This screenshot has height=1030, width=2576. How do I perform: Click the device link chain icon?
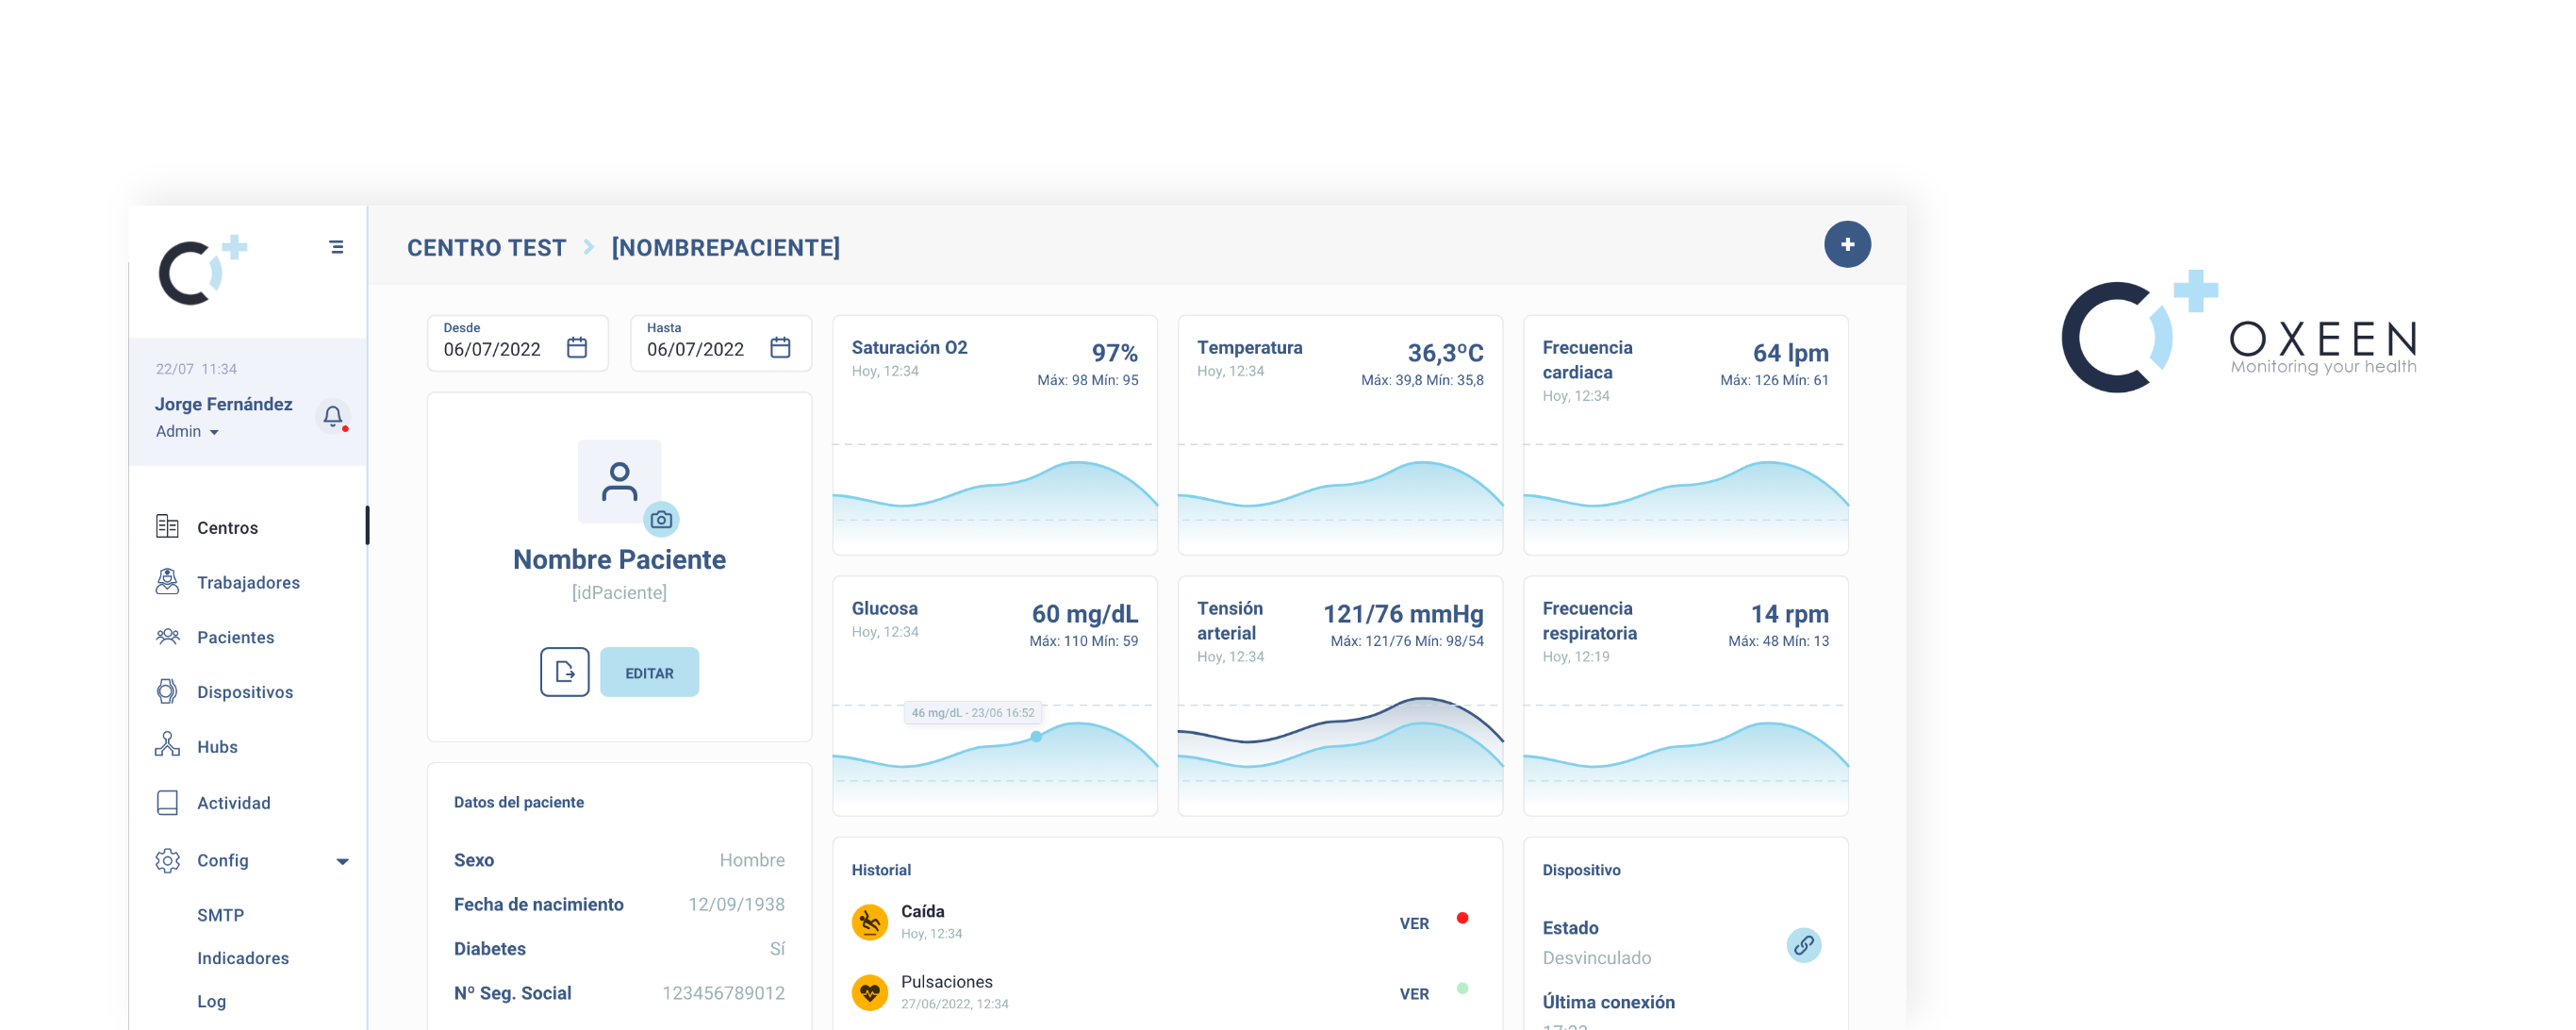point(1803,944)
